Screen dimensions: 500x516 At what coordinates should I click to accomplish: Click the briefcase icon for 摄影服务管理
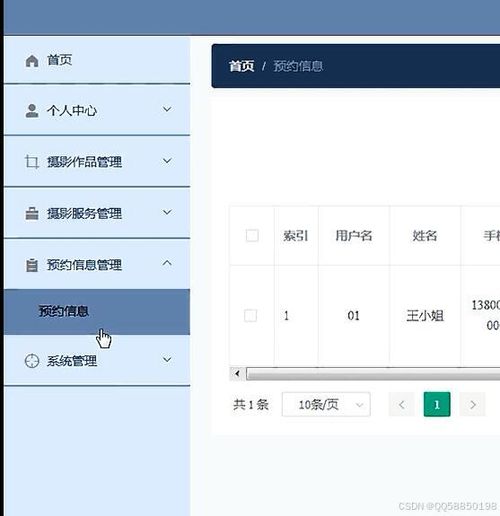point(32,214)
